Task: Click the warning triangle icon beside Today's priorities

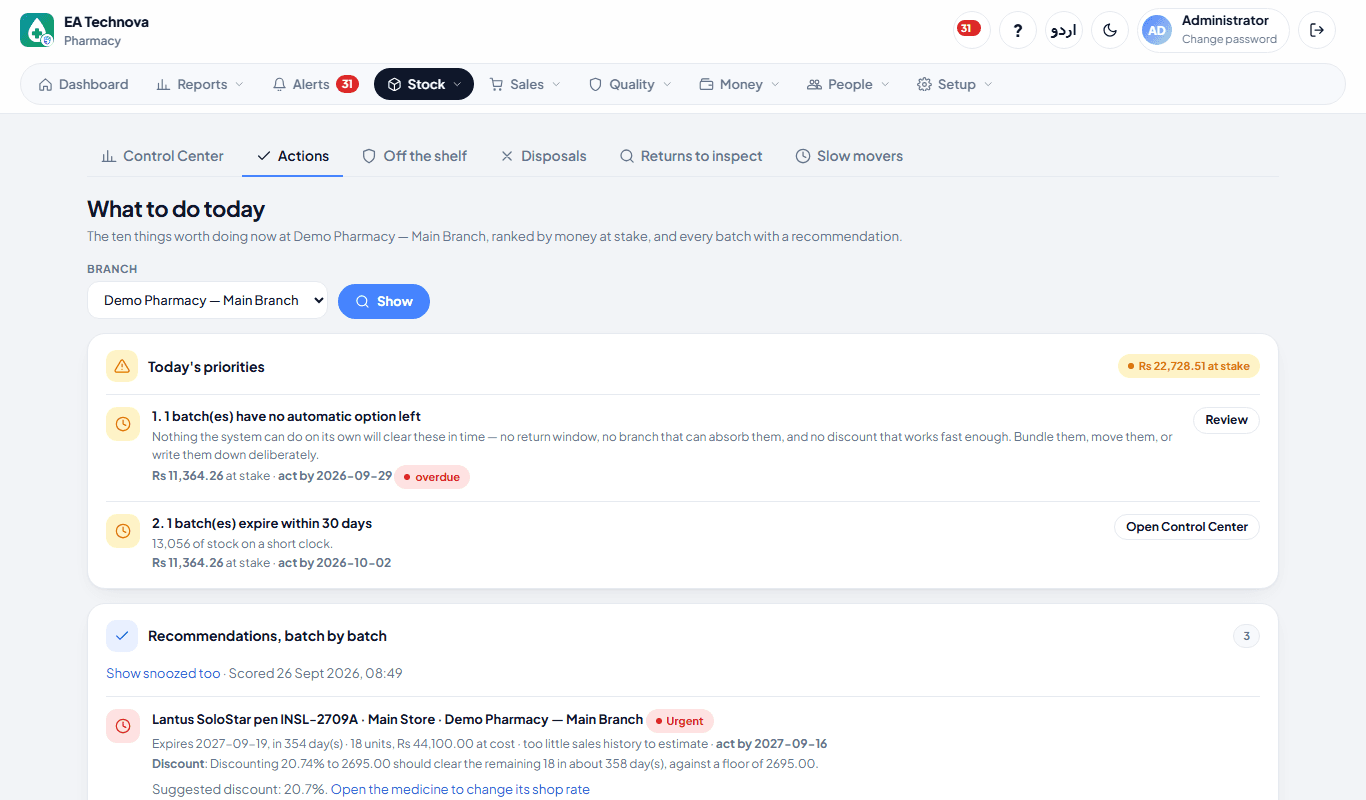Action: point(122,366)
